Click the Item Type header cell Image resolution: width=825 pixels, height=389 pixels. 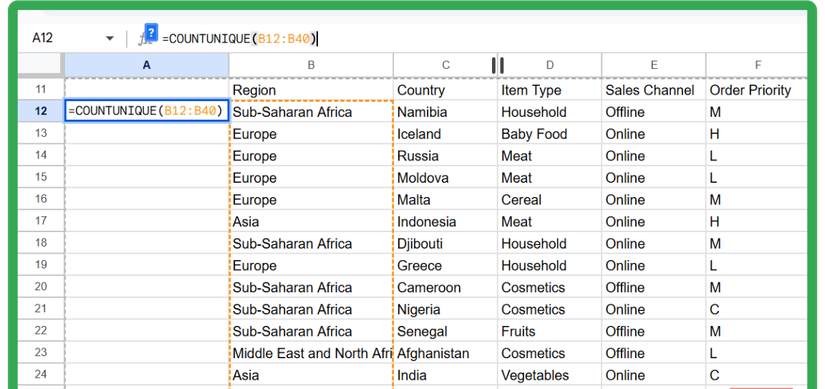coord(550,90)
